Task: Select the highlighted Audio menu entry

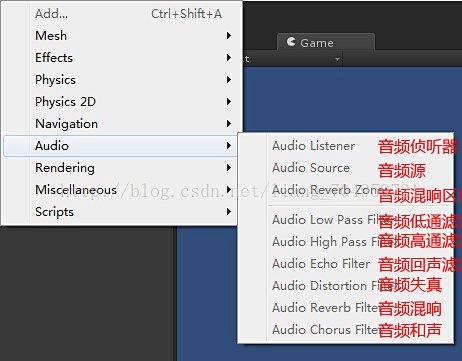Action: (x=120, y=146)
